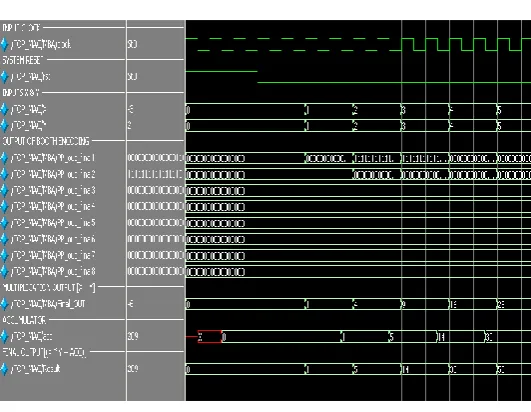Click the x input signal diamond icon

tap(4, 109)
